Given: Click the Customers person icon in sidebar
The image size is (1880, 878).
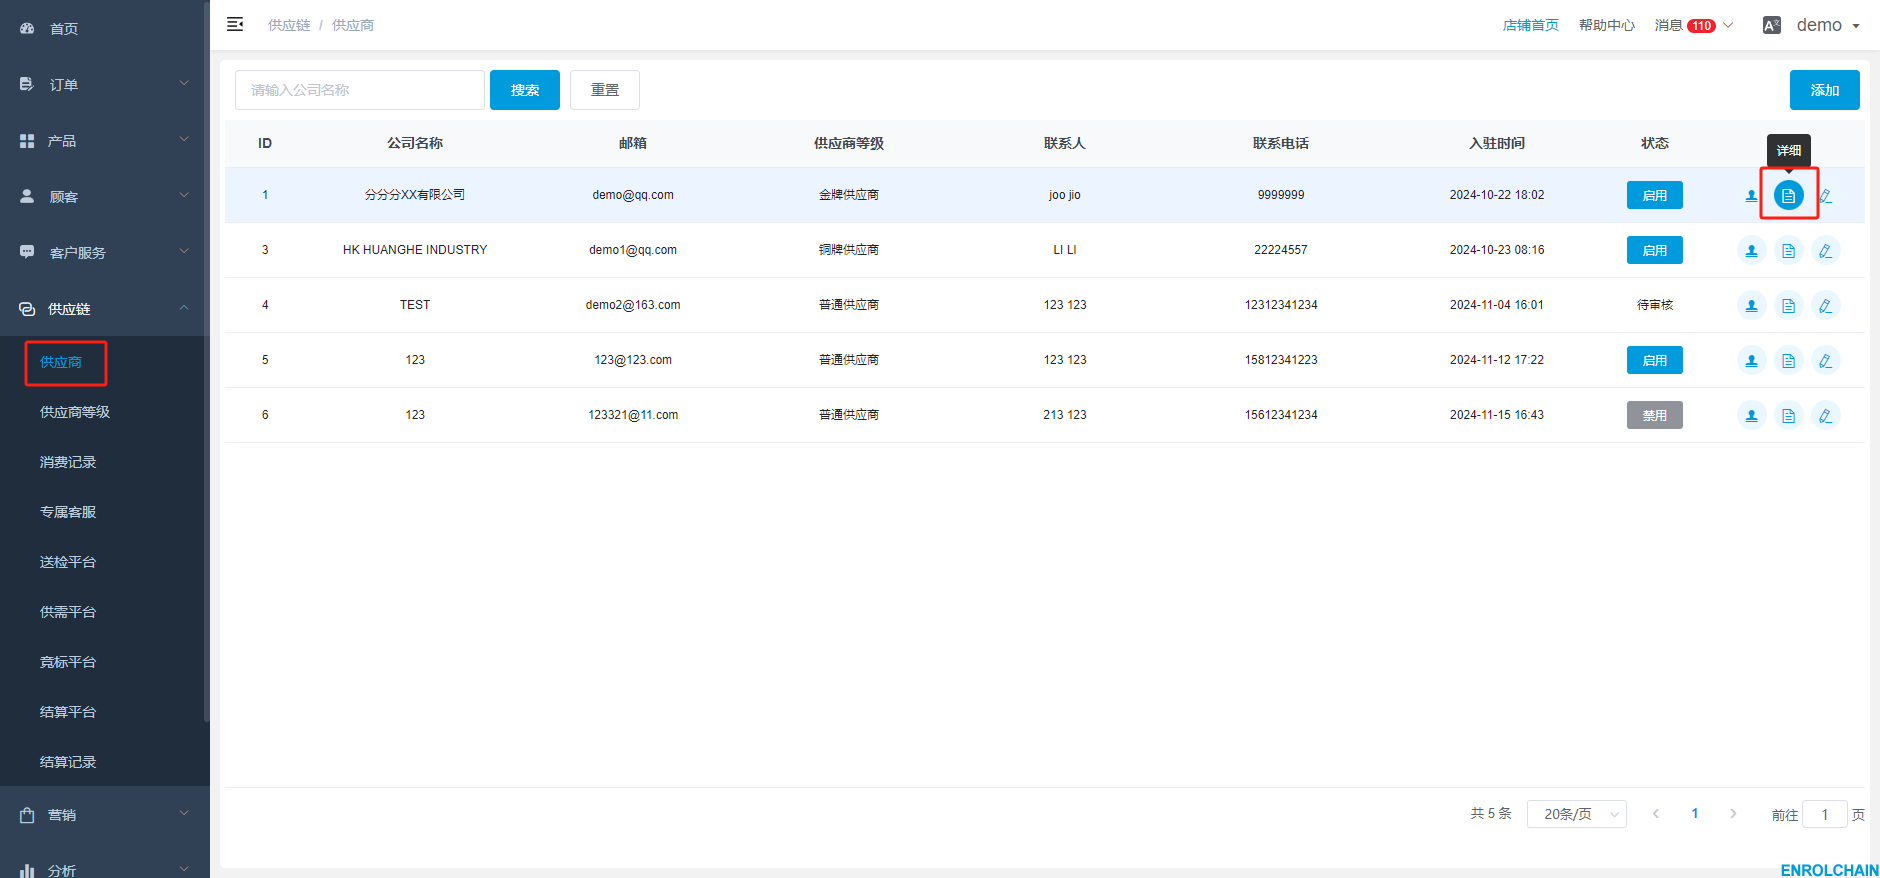Looking at the screenshot, I should (27, 196).
